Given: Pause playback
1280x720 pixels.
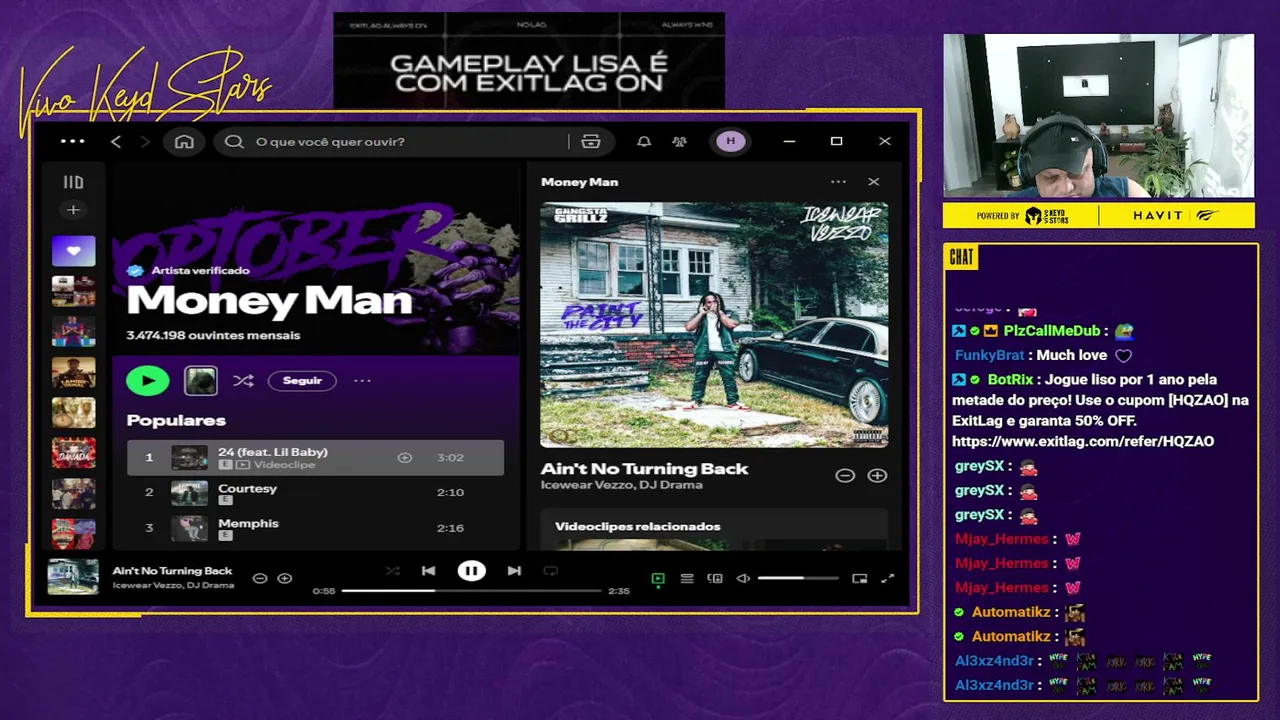Looking at the screenshot, I should (471, 571).
